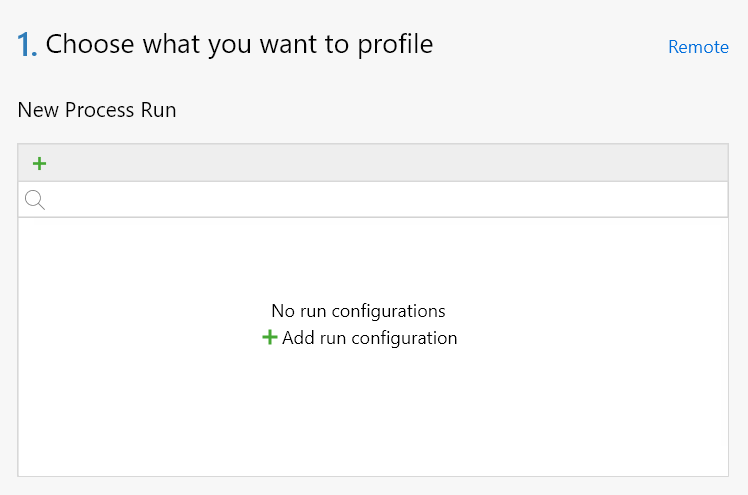Focus the run configuration search field
This screenshot has height=495, width=748.
tap(380, 200)
